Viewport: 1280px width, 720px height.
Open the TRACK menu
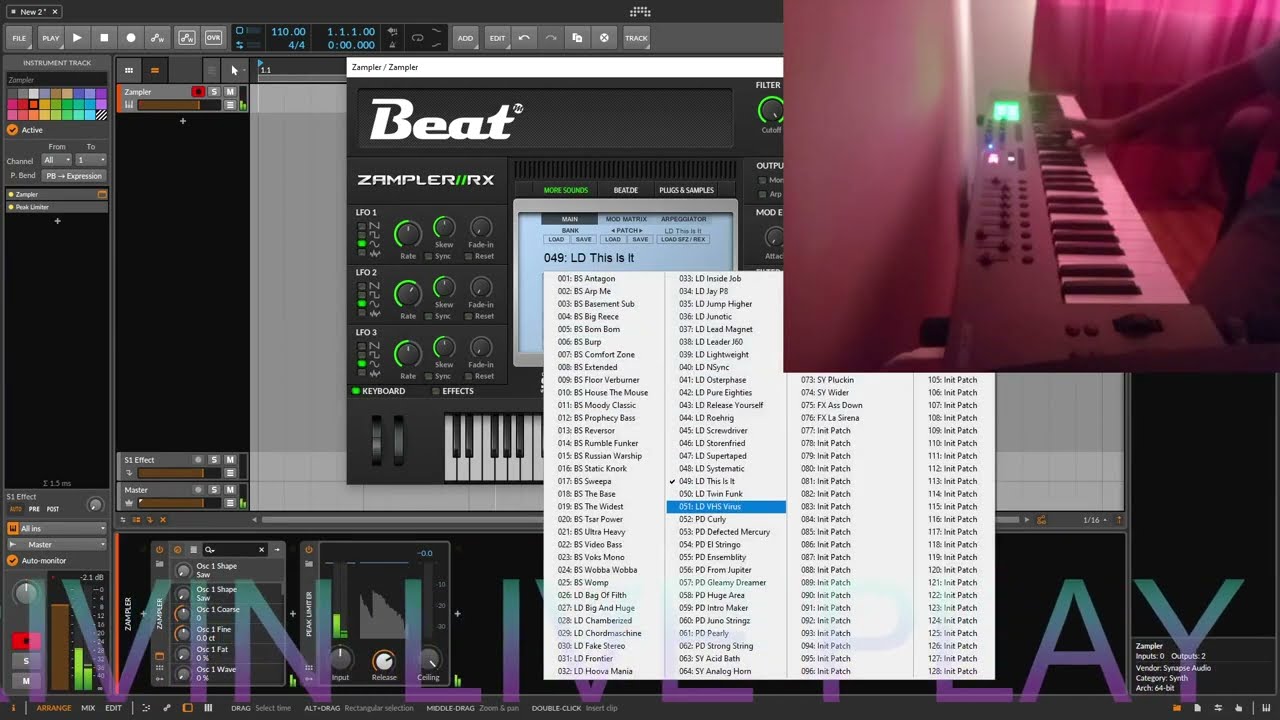[636, 38]
